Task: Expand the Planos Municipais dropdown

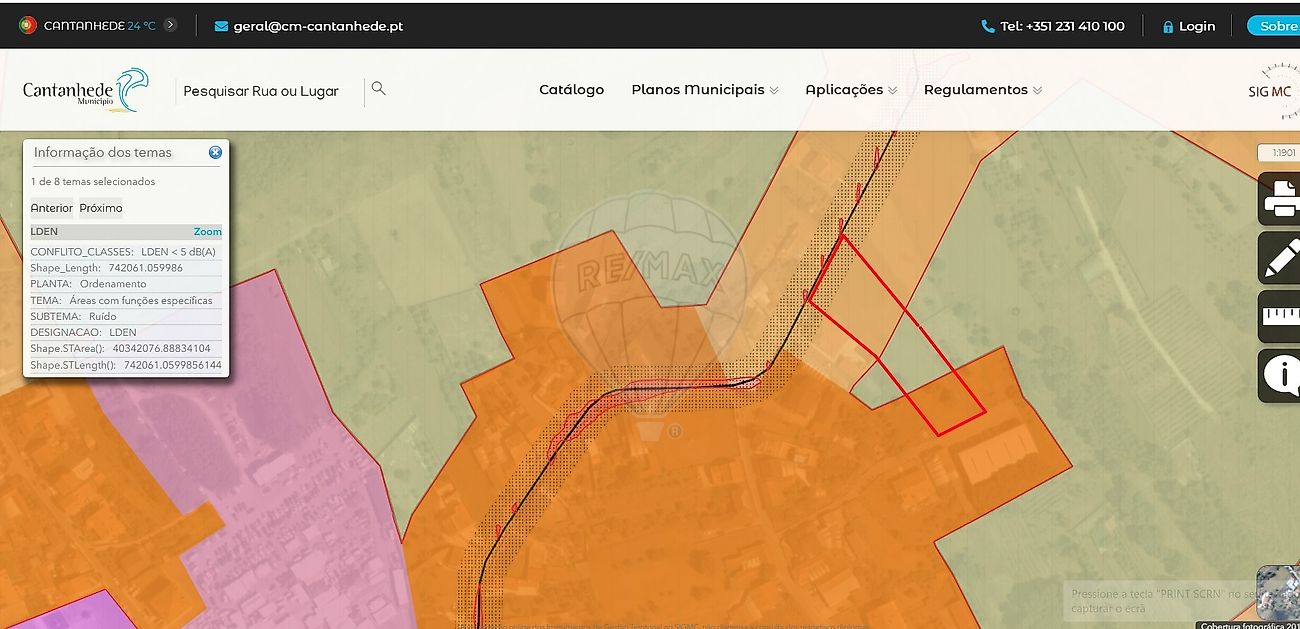Action: (705, 90)
